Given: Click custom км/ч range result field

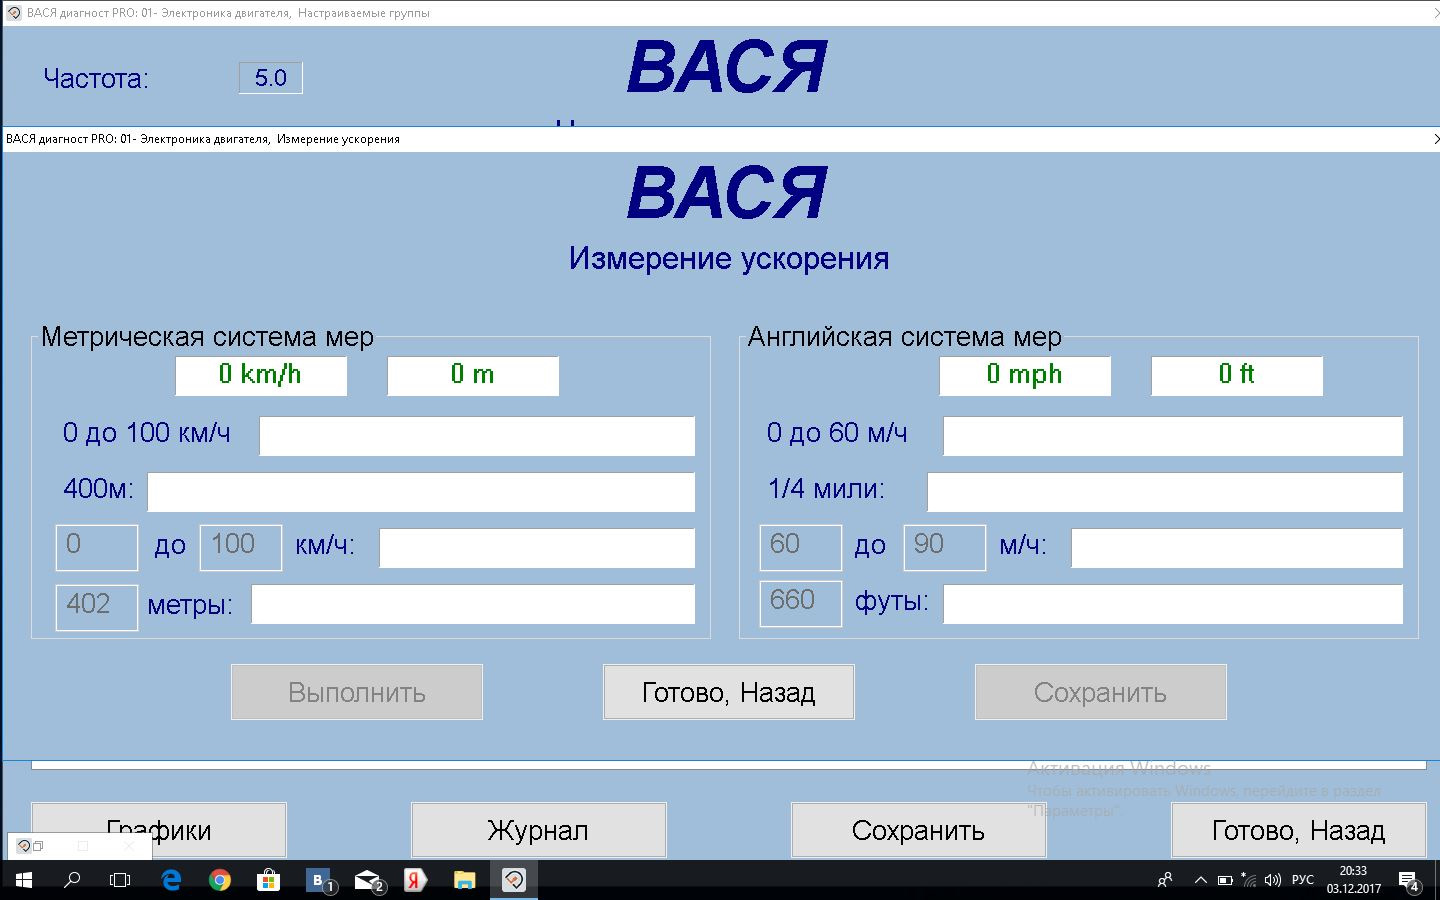Looking at the screenshot, I should tap(537, 548).
